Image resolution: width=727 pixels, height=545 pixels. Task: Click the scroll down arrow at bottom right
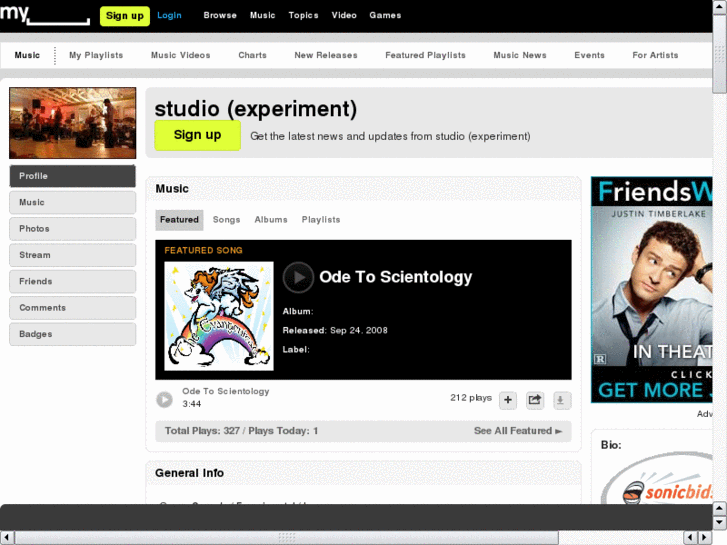720,523
